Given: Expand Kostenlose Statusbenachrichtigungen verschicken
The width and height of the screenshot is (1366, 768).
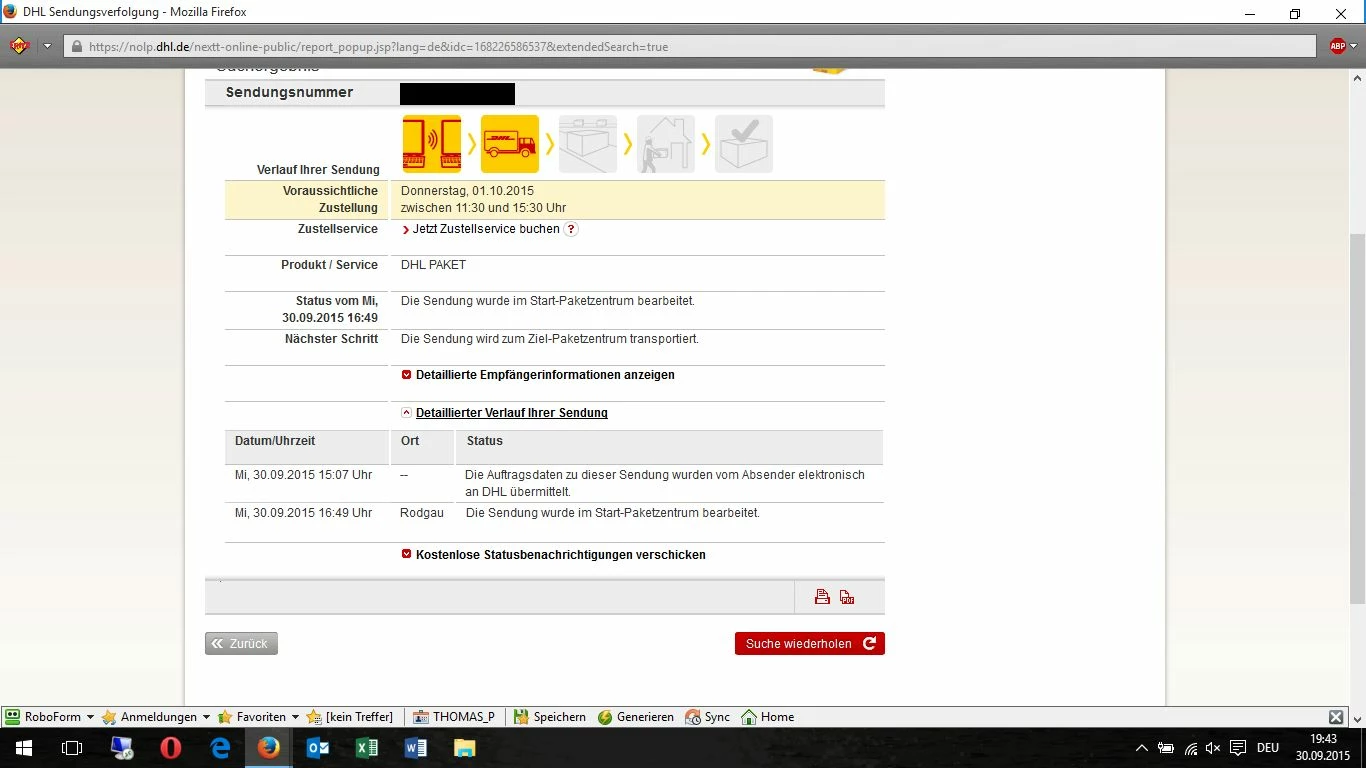Looking at the screenshot, I should [x=554, y=555].
